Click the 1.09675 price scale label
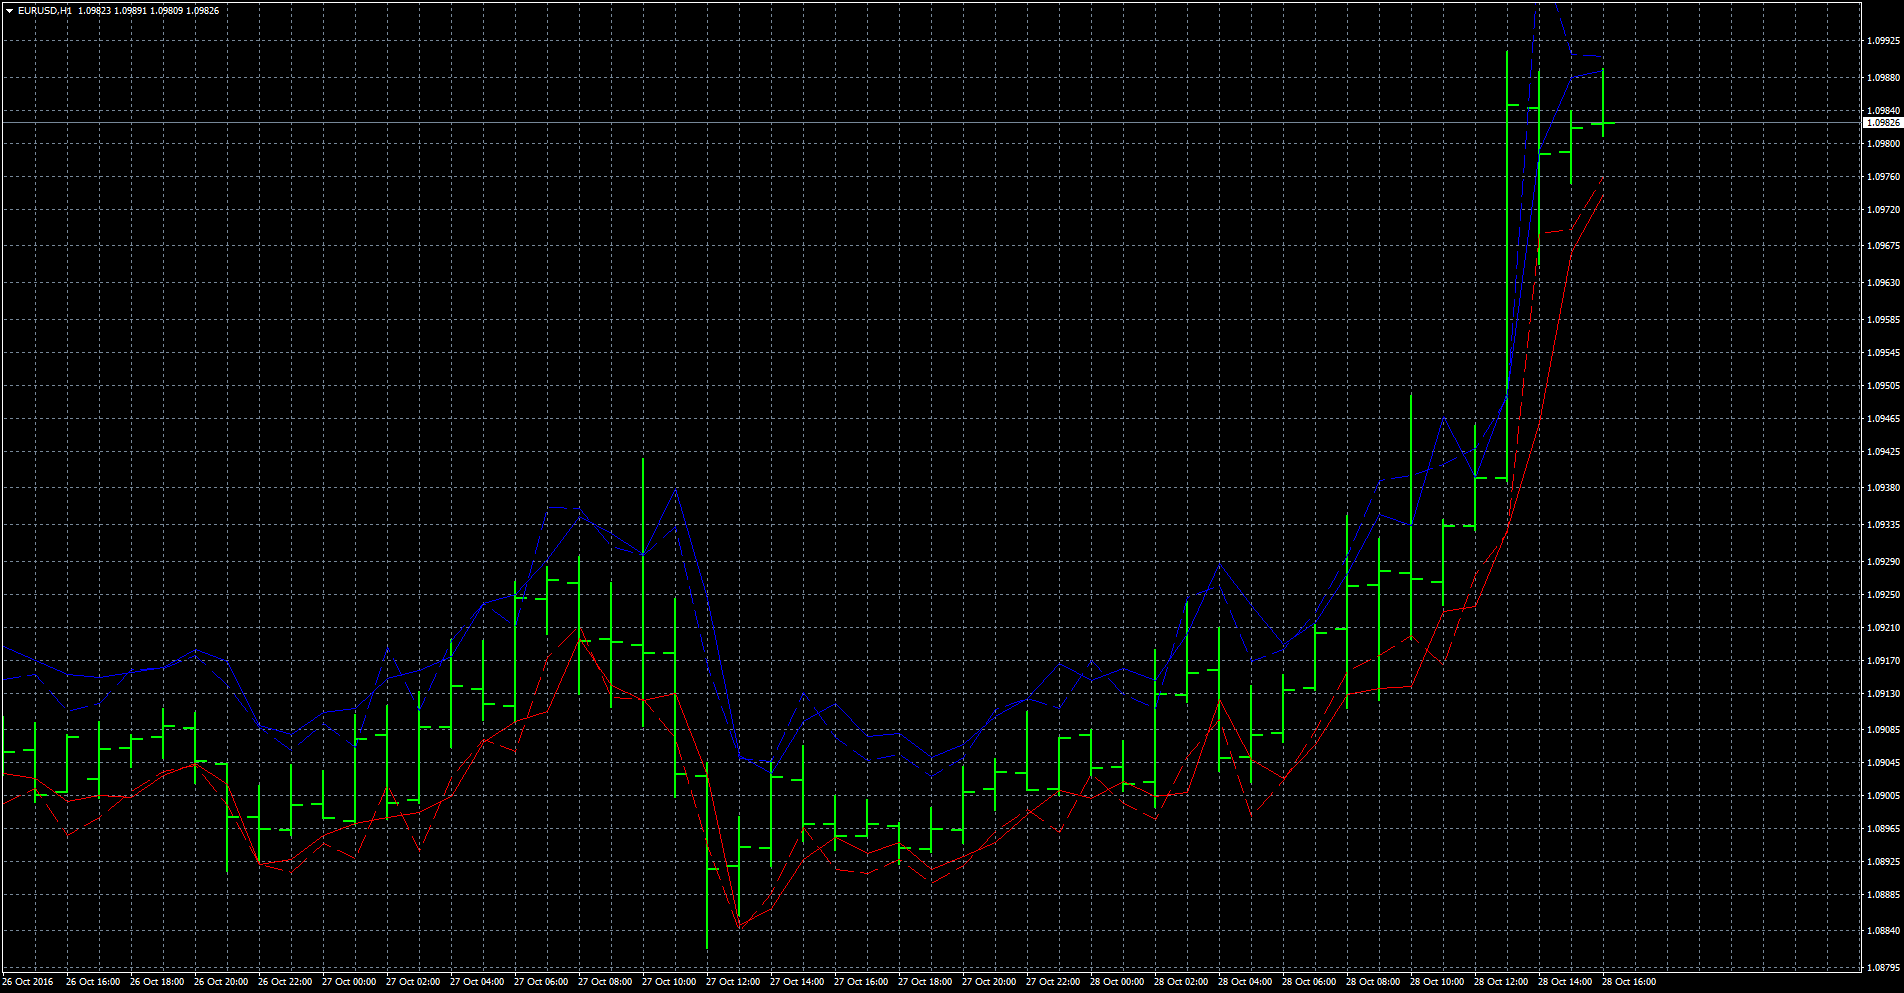Image resolution: width=1904 pixels, height=993 pixels. tap(1883, 246)
